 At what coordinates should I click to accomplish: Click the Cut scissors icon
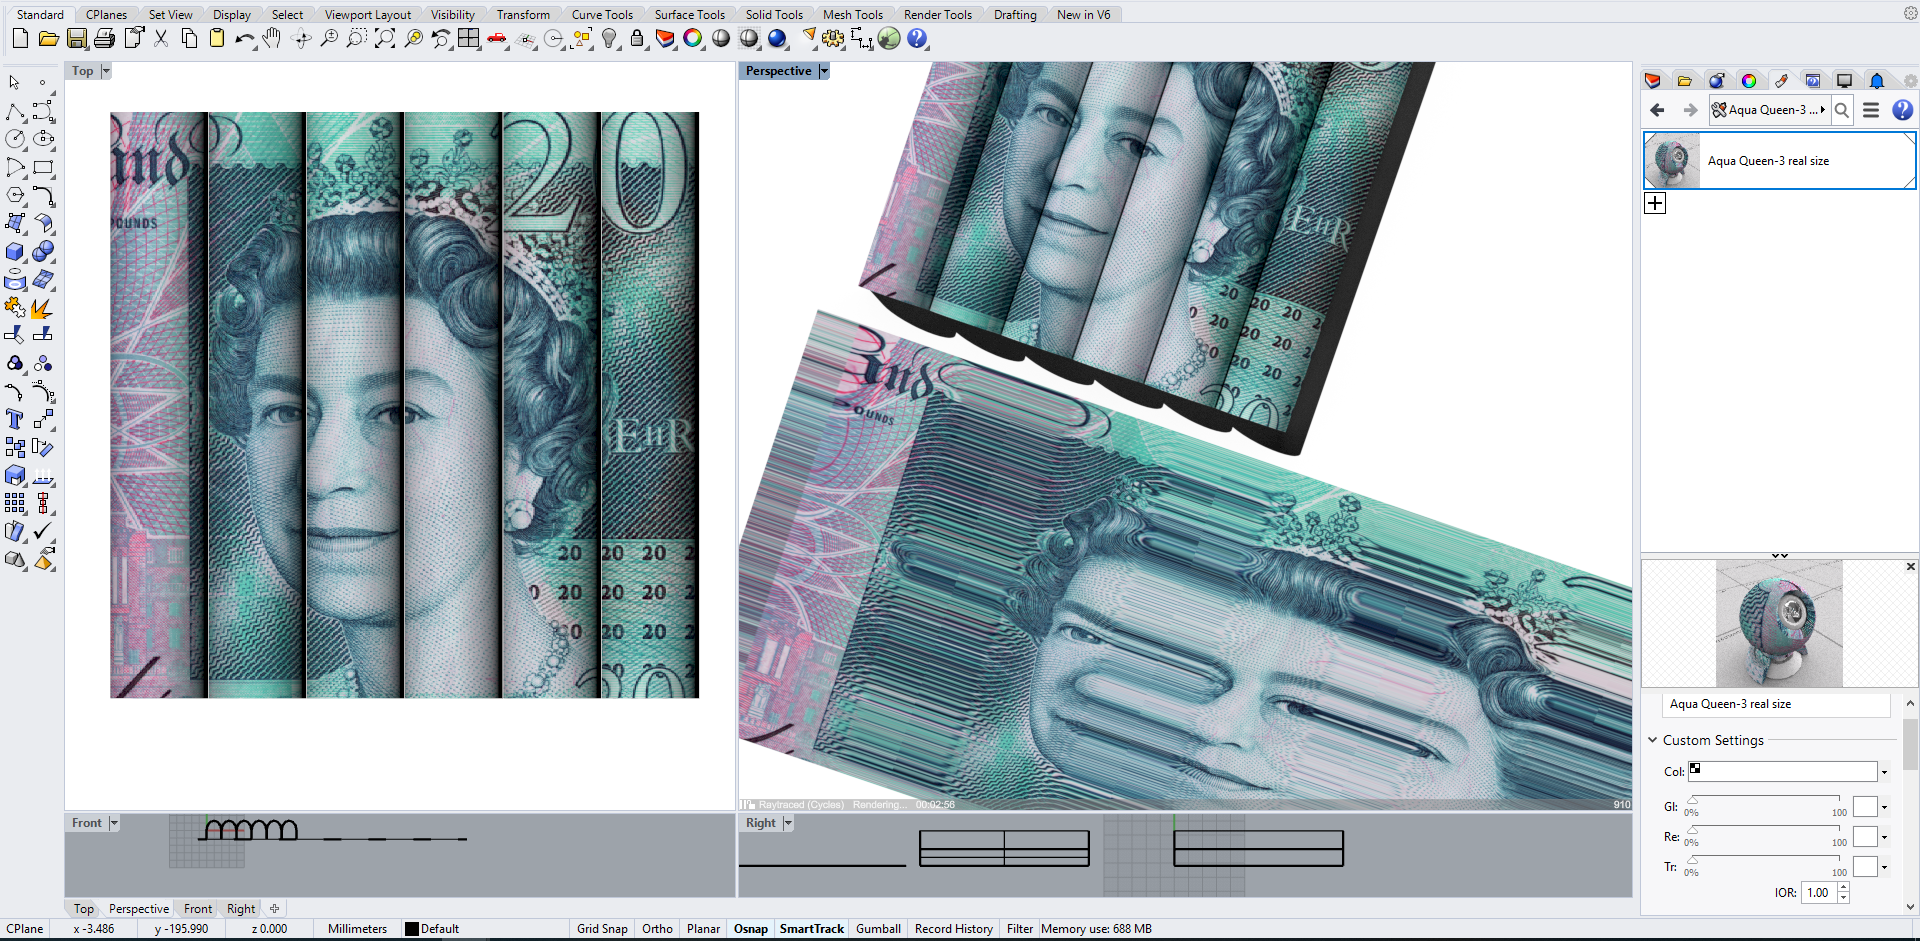pyautogui.click(x=161, y=39)
